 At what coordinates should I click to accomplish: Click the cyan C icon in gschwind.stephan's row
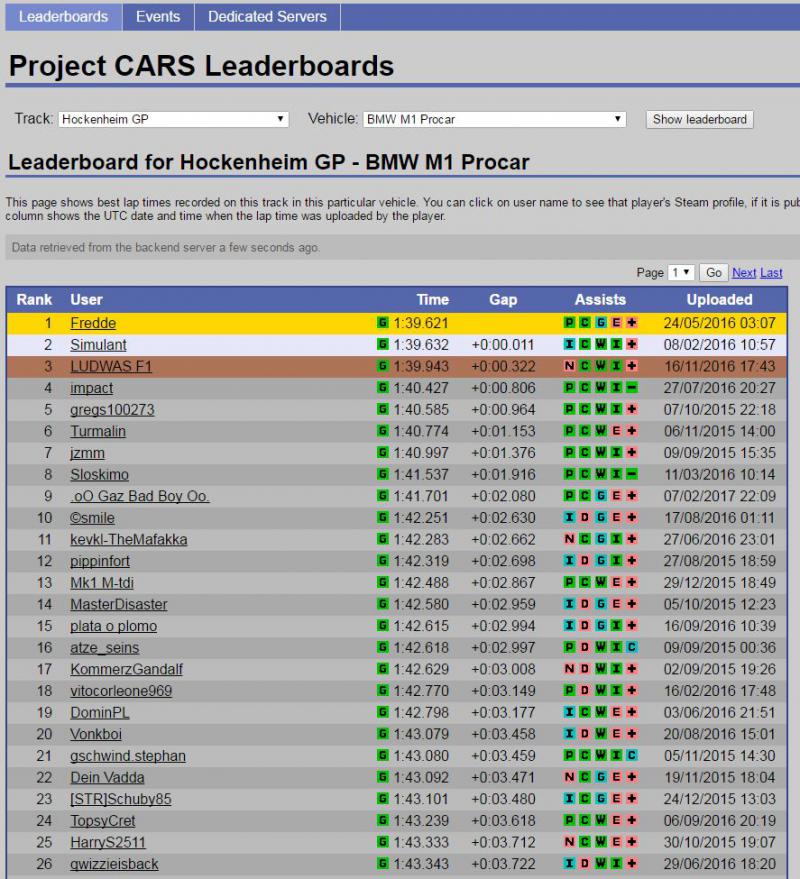tap(632, 755)
